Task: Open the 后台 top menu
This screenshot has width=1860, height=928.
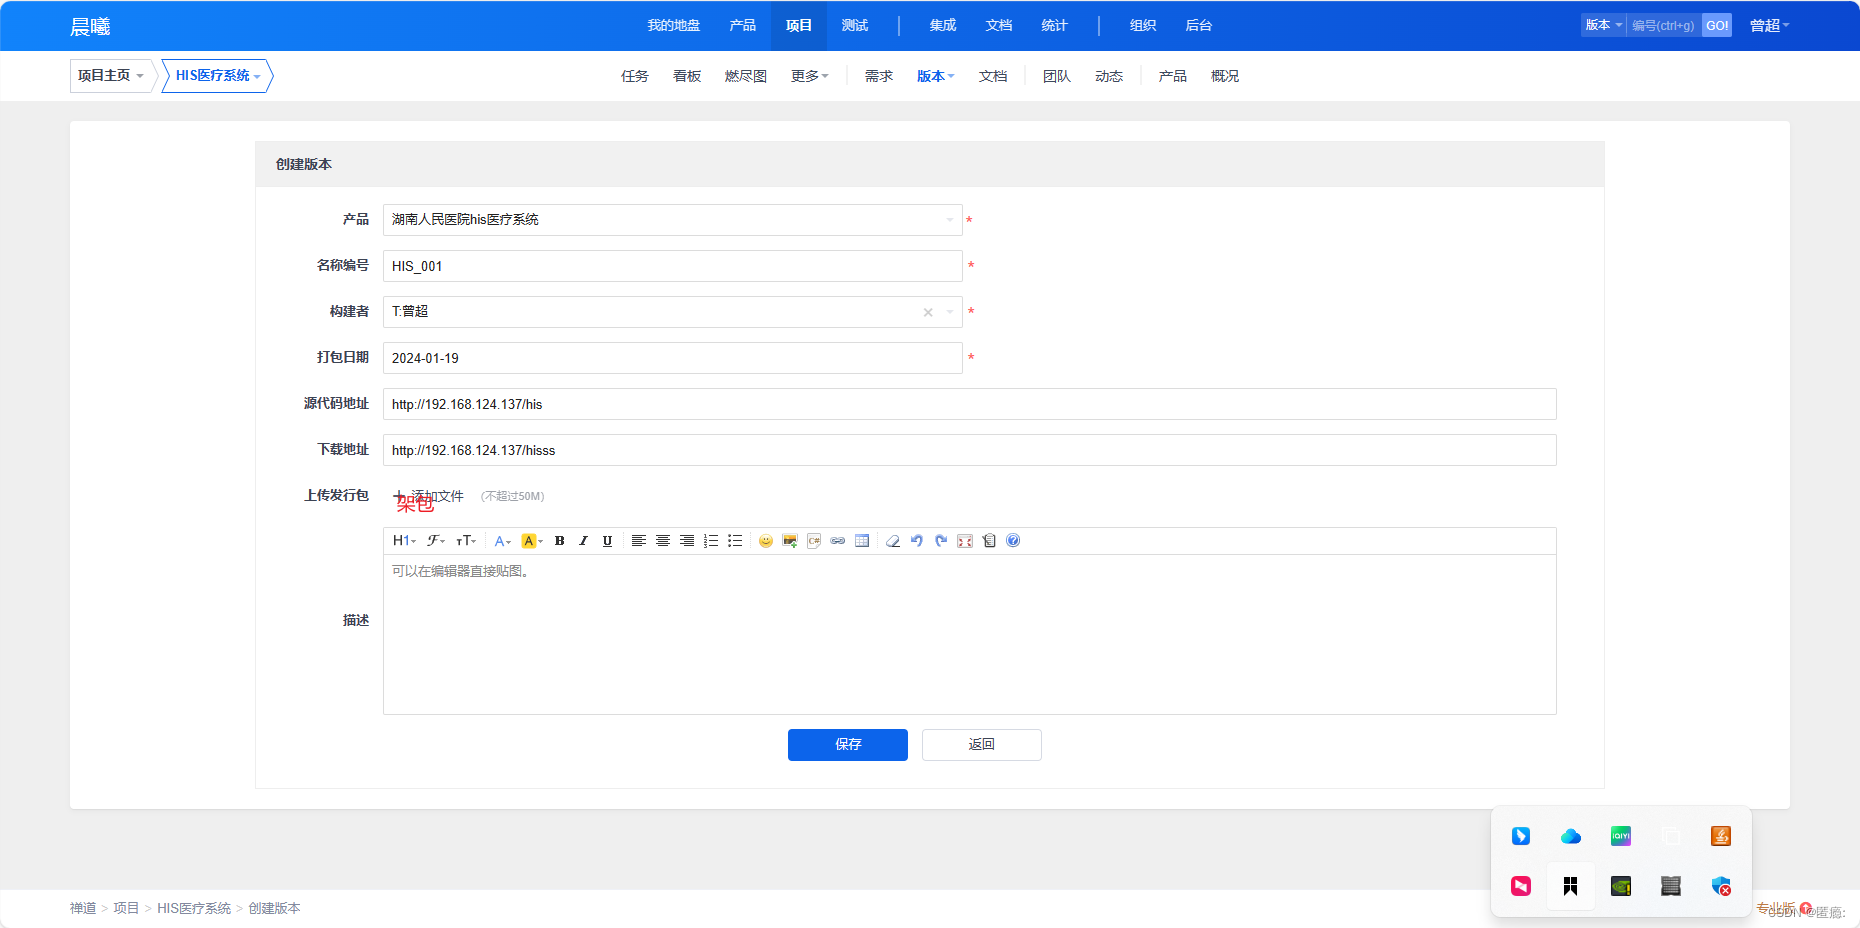Action: point(1198,26)
